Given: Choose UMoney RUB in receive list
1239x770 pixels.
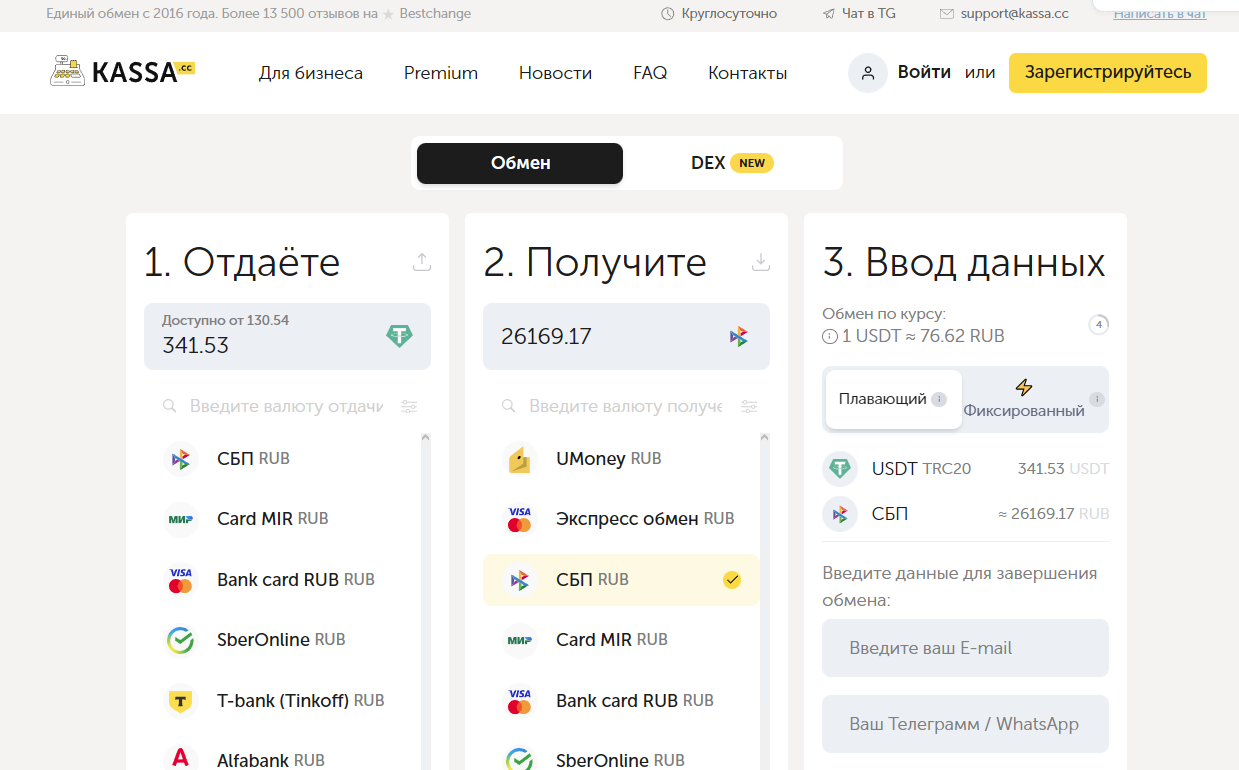Looking at the screenshot, I should click(x=608, y=459).
